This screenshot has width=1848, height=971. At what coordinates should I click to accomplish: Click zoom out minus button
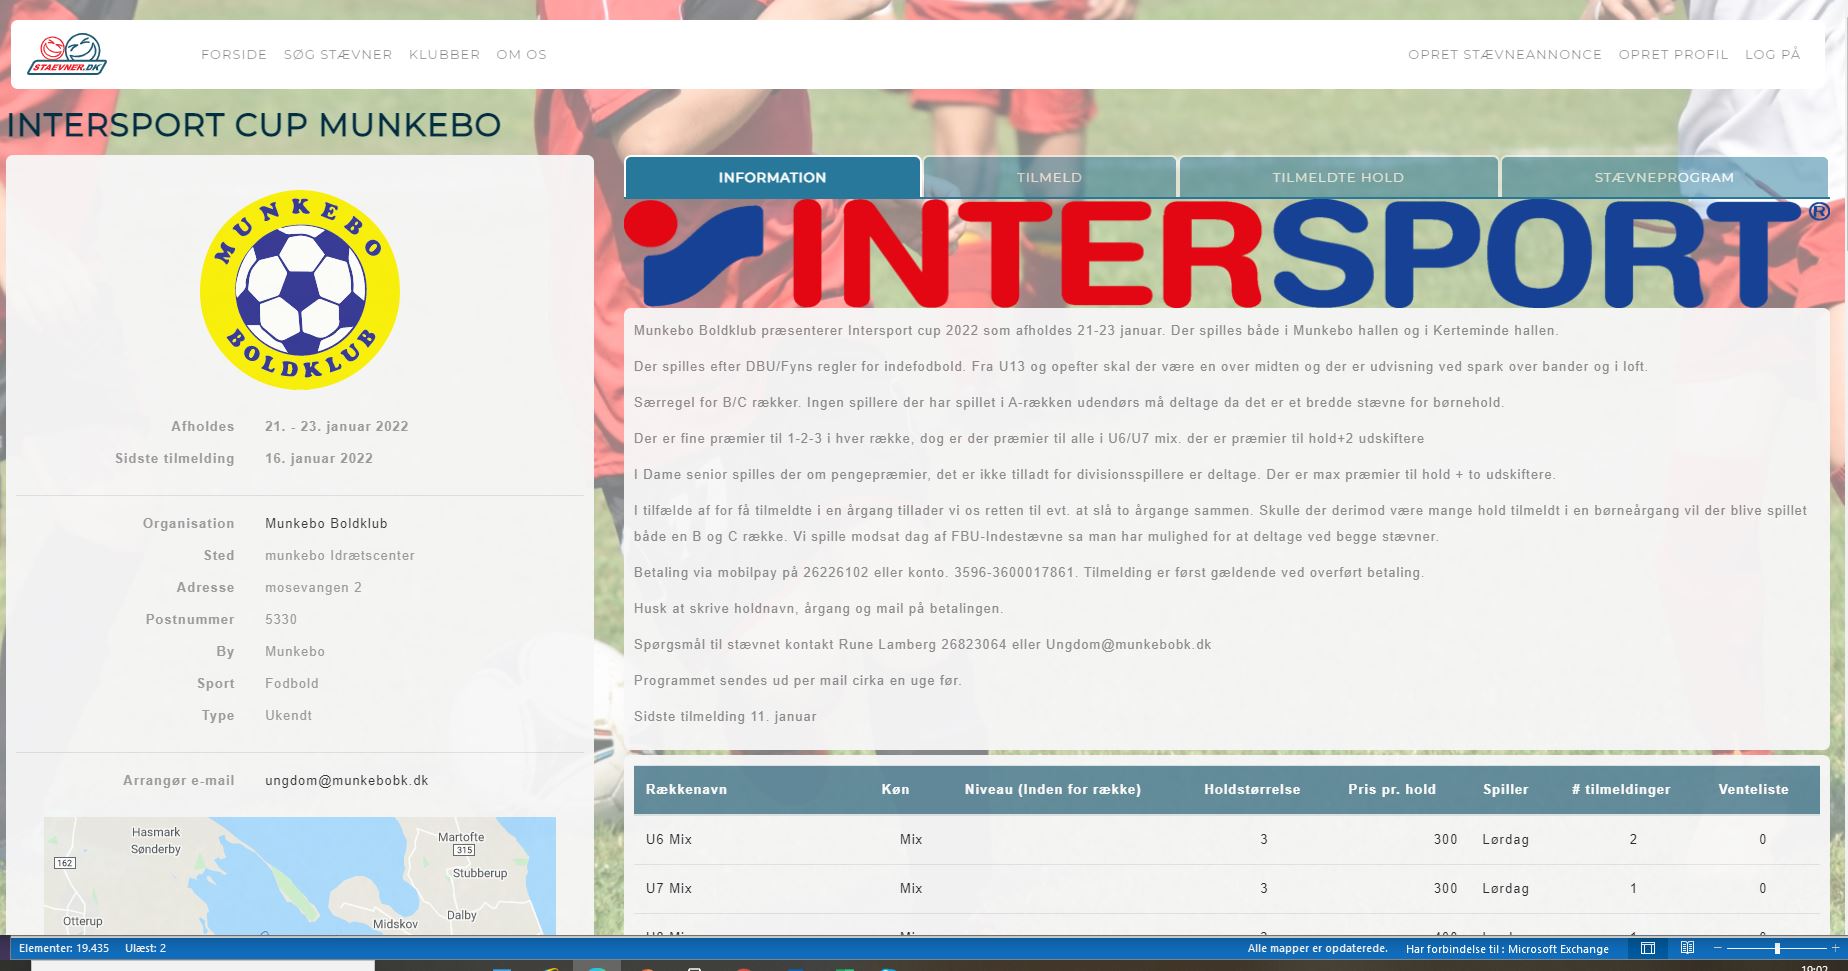1718,948
